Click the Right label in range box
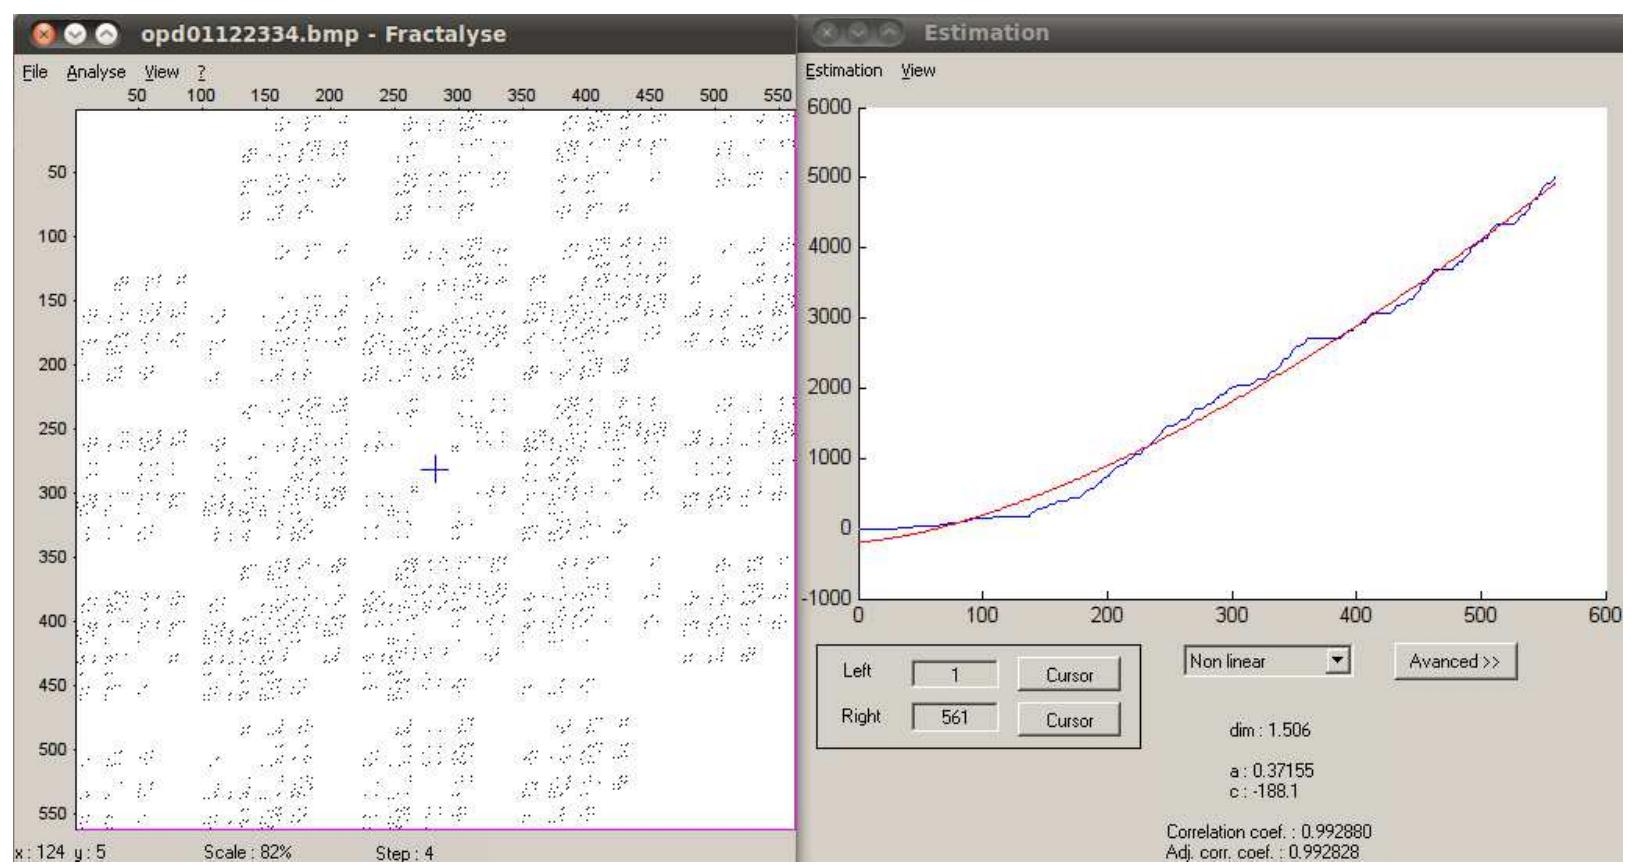The height and width of the screenshot is (867, 1643). coord(861,716)
